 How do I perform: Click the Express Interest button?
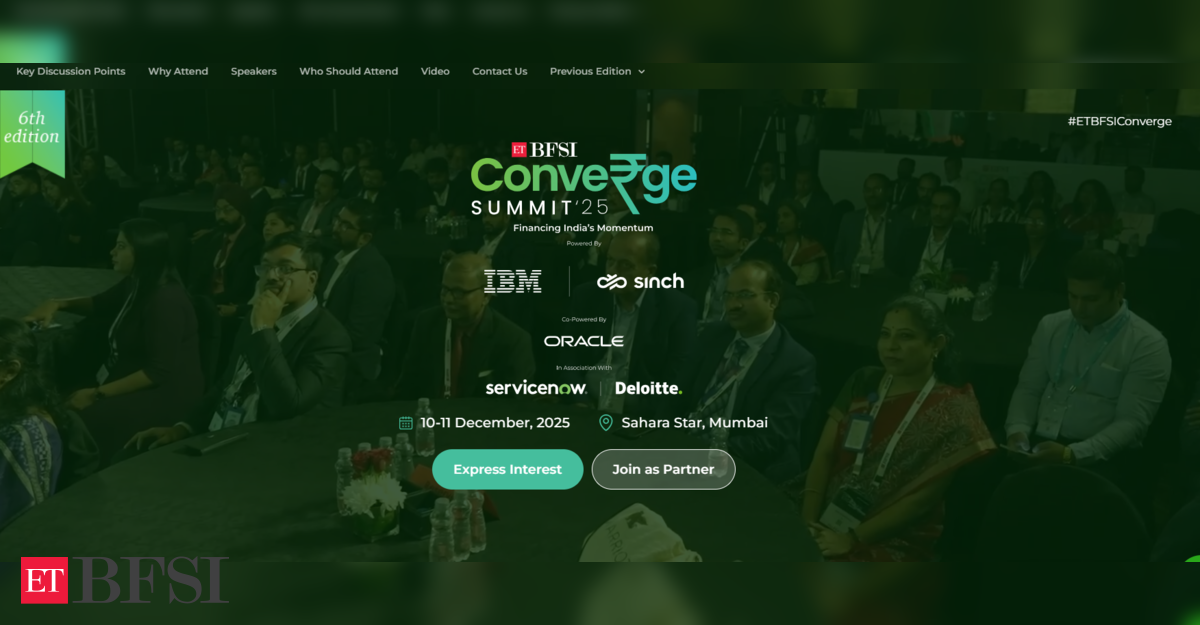tap(508, 469)
